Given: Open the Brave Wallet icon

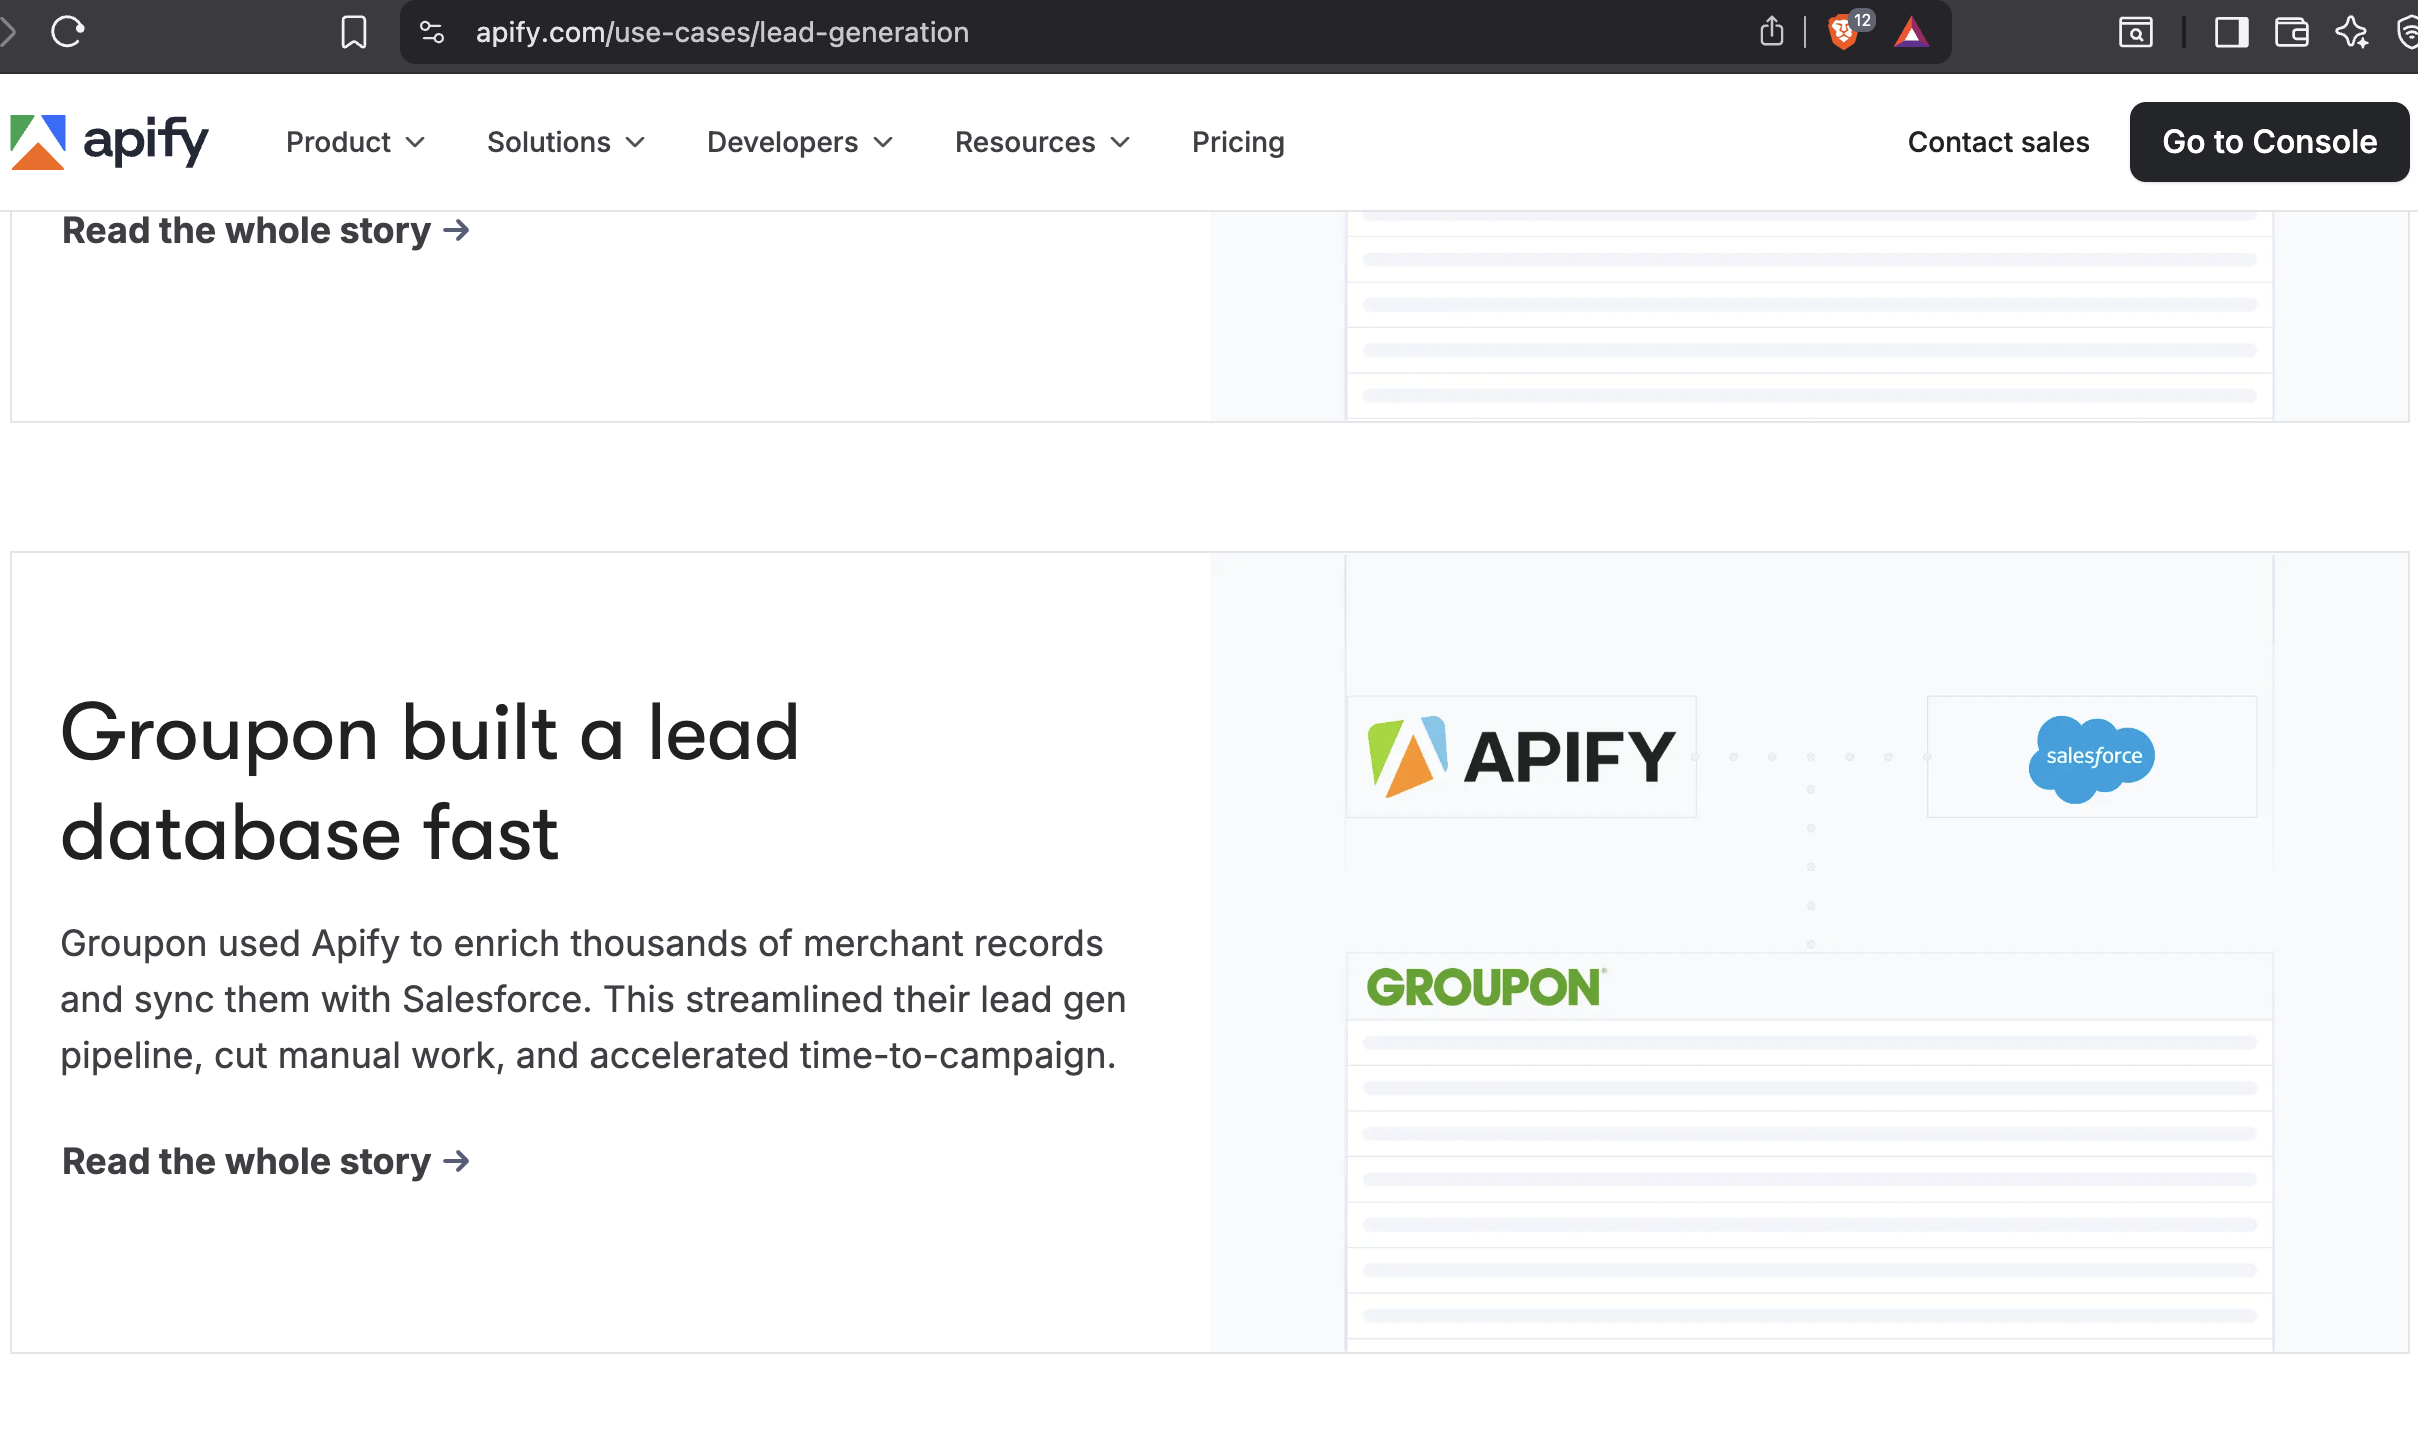Looking at the screenshot, I should coord(2291,33).
